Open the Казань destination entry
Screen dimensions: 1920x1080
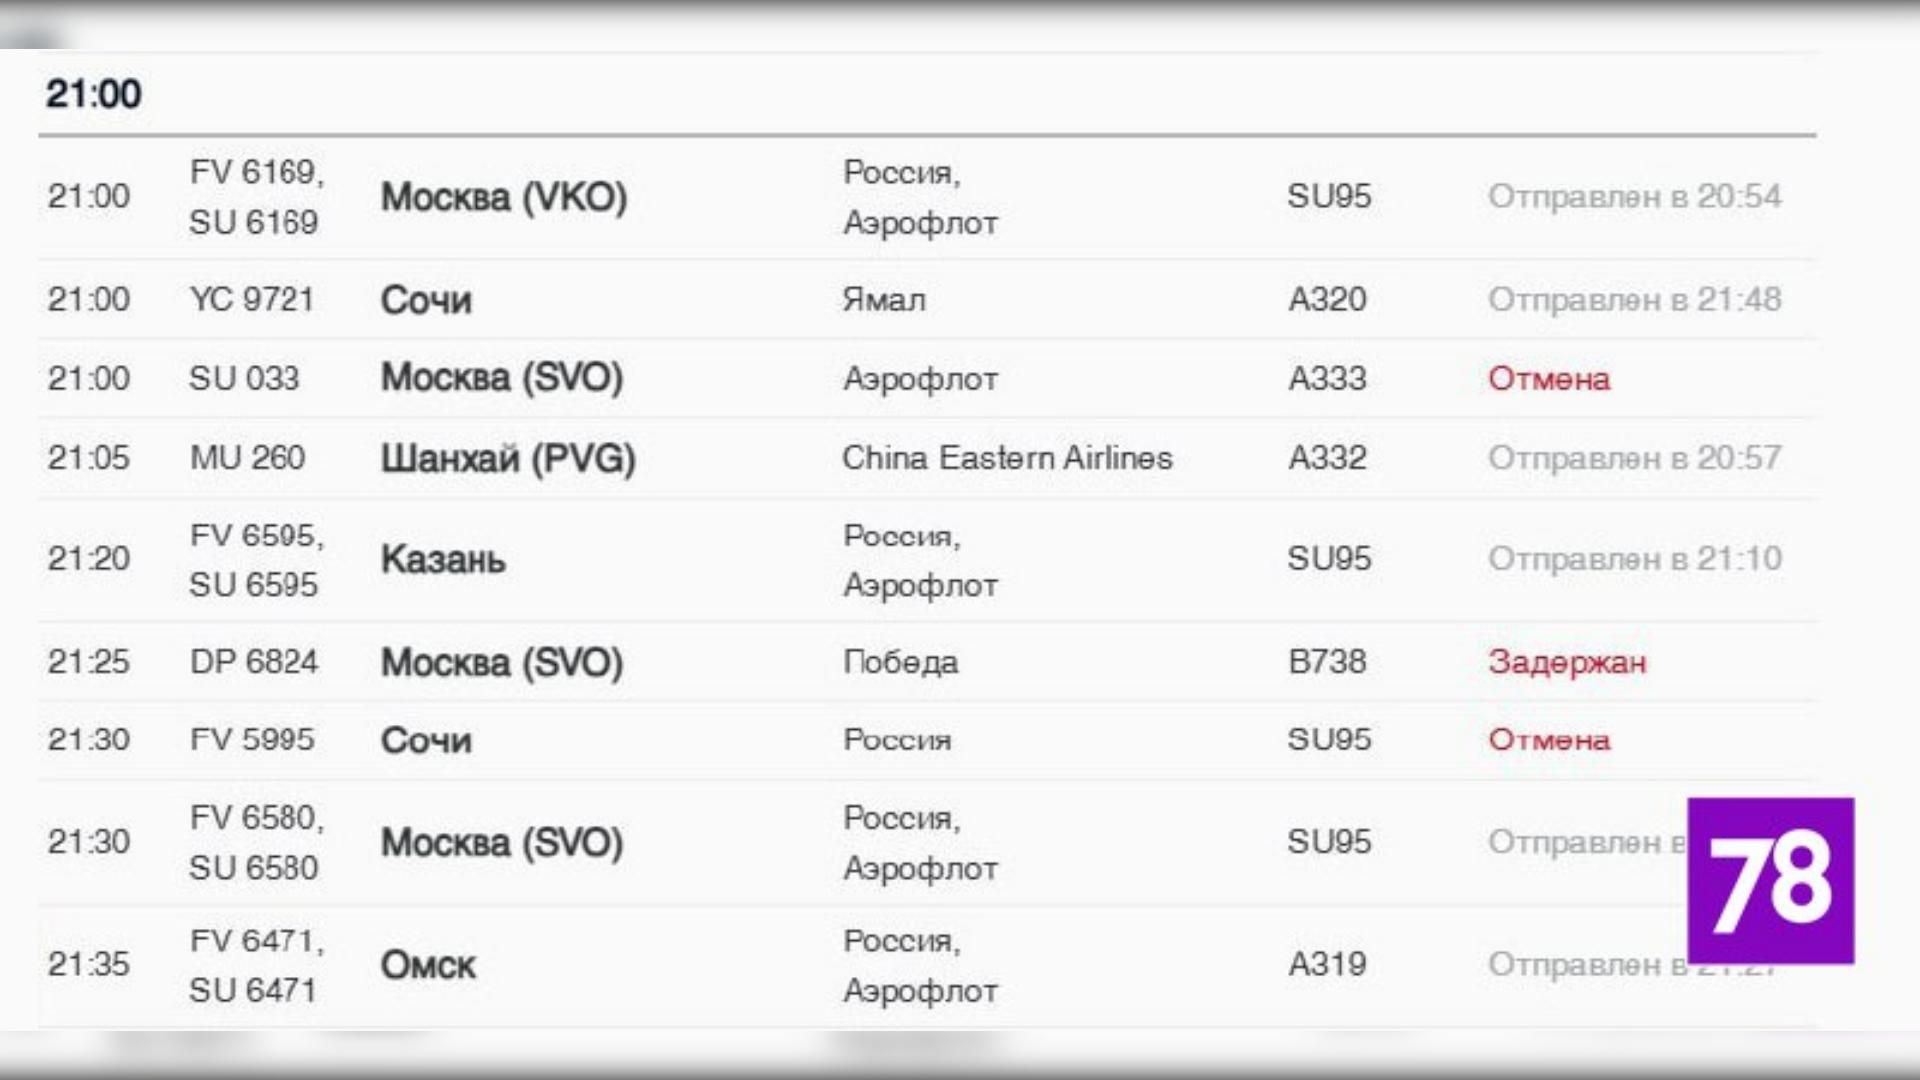tap(443, 559)
